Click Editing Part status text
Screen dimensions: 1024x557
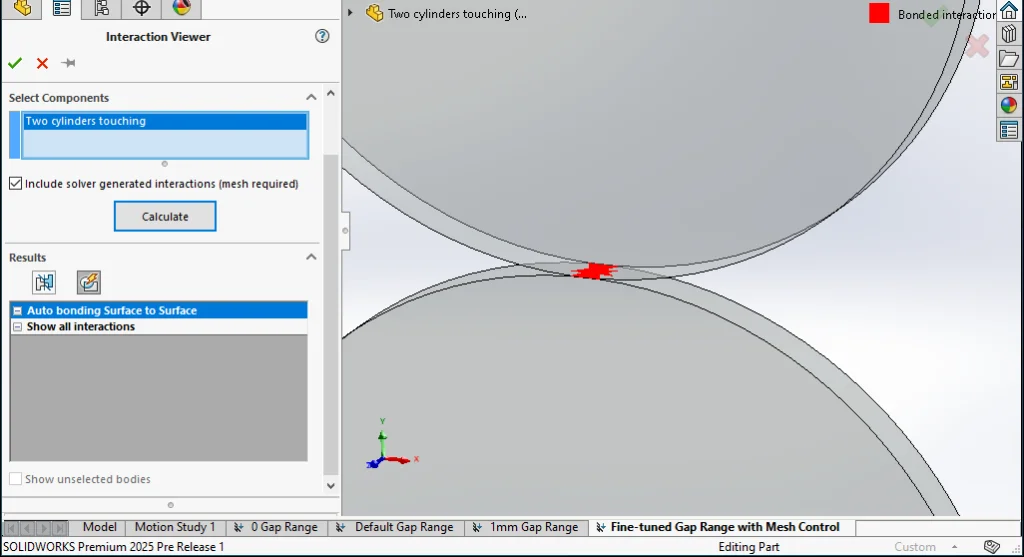tap(748, 547)
